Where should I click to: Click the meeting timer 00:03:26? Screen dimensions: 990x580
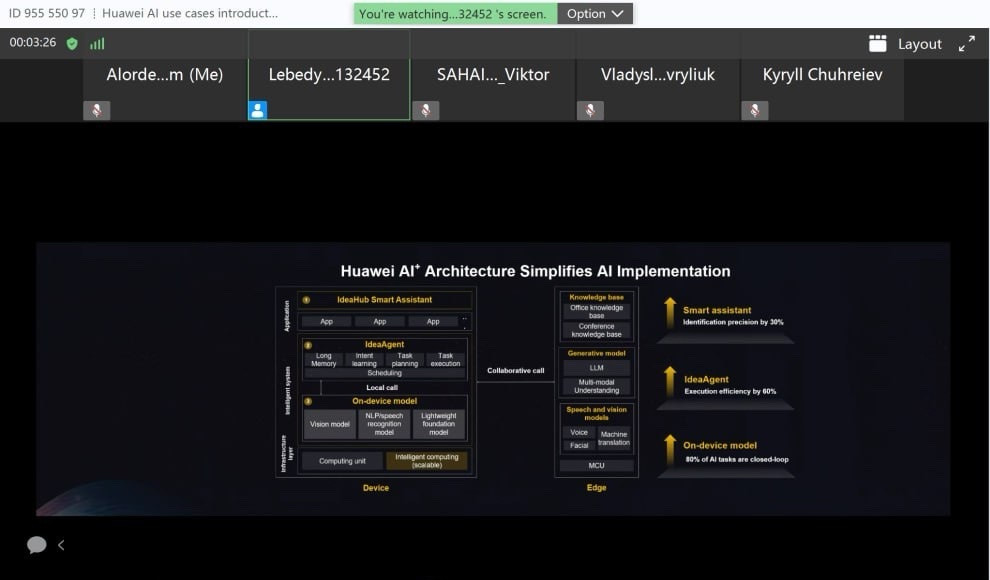(x=33, y=43)
